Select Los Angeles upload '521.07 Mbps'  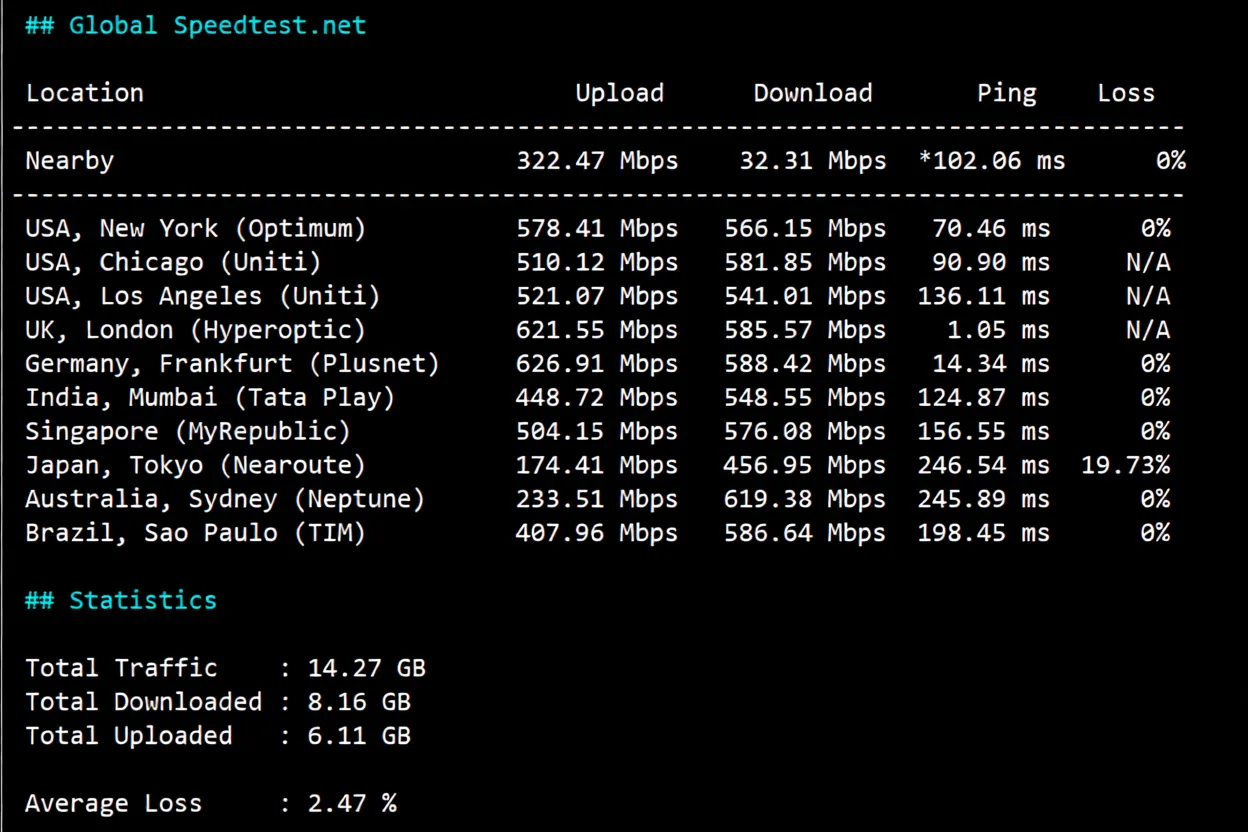click(597, 297)
